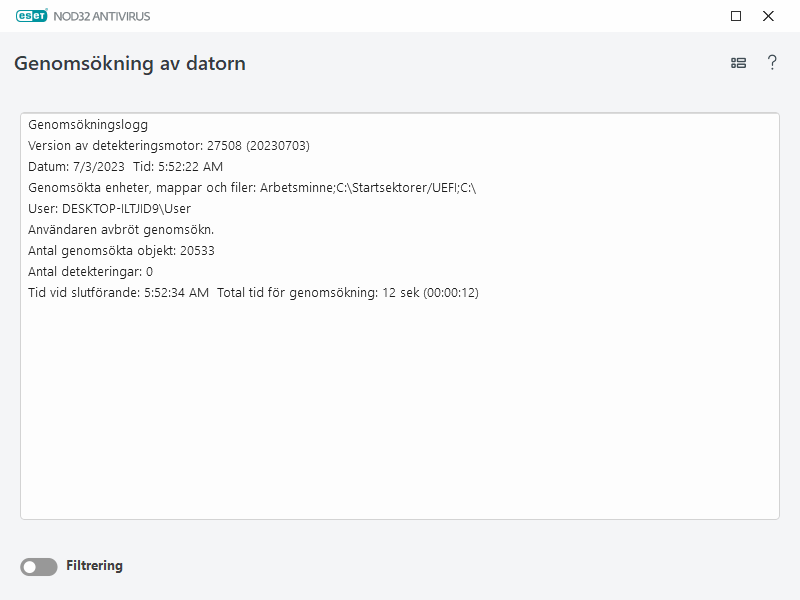
Task: Click the ESET logo in the title bar
Action: 31,16
